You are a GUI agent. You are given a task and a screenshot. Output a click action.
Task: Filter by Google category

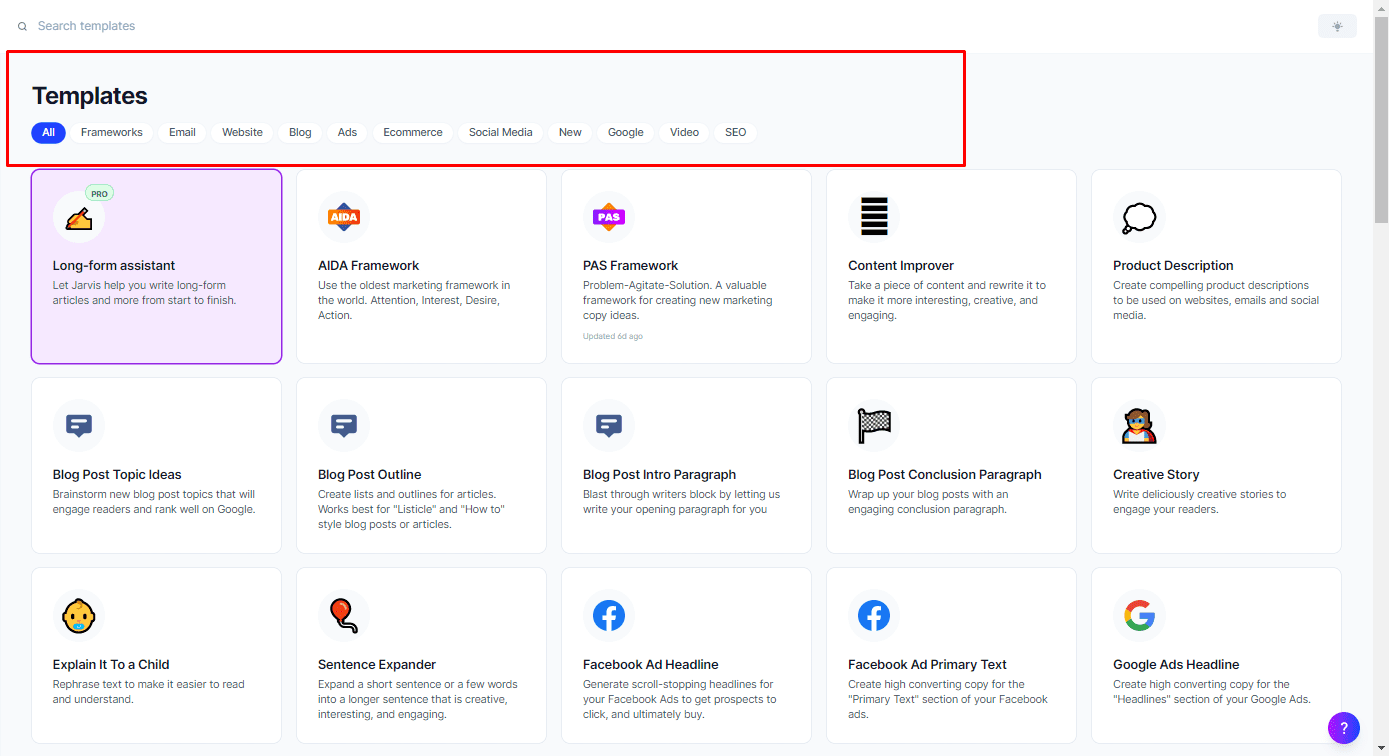pos(626,132)
